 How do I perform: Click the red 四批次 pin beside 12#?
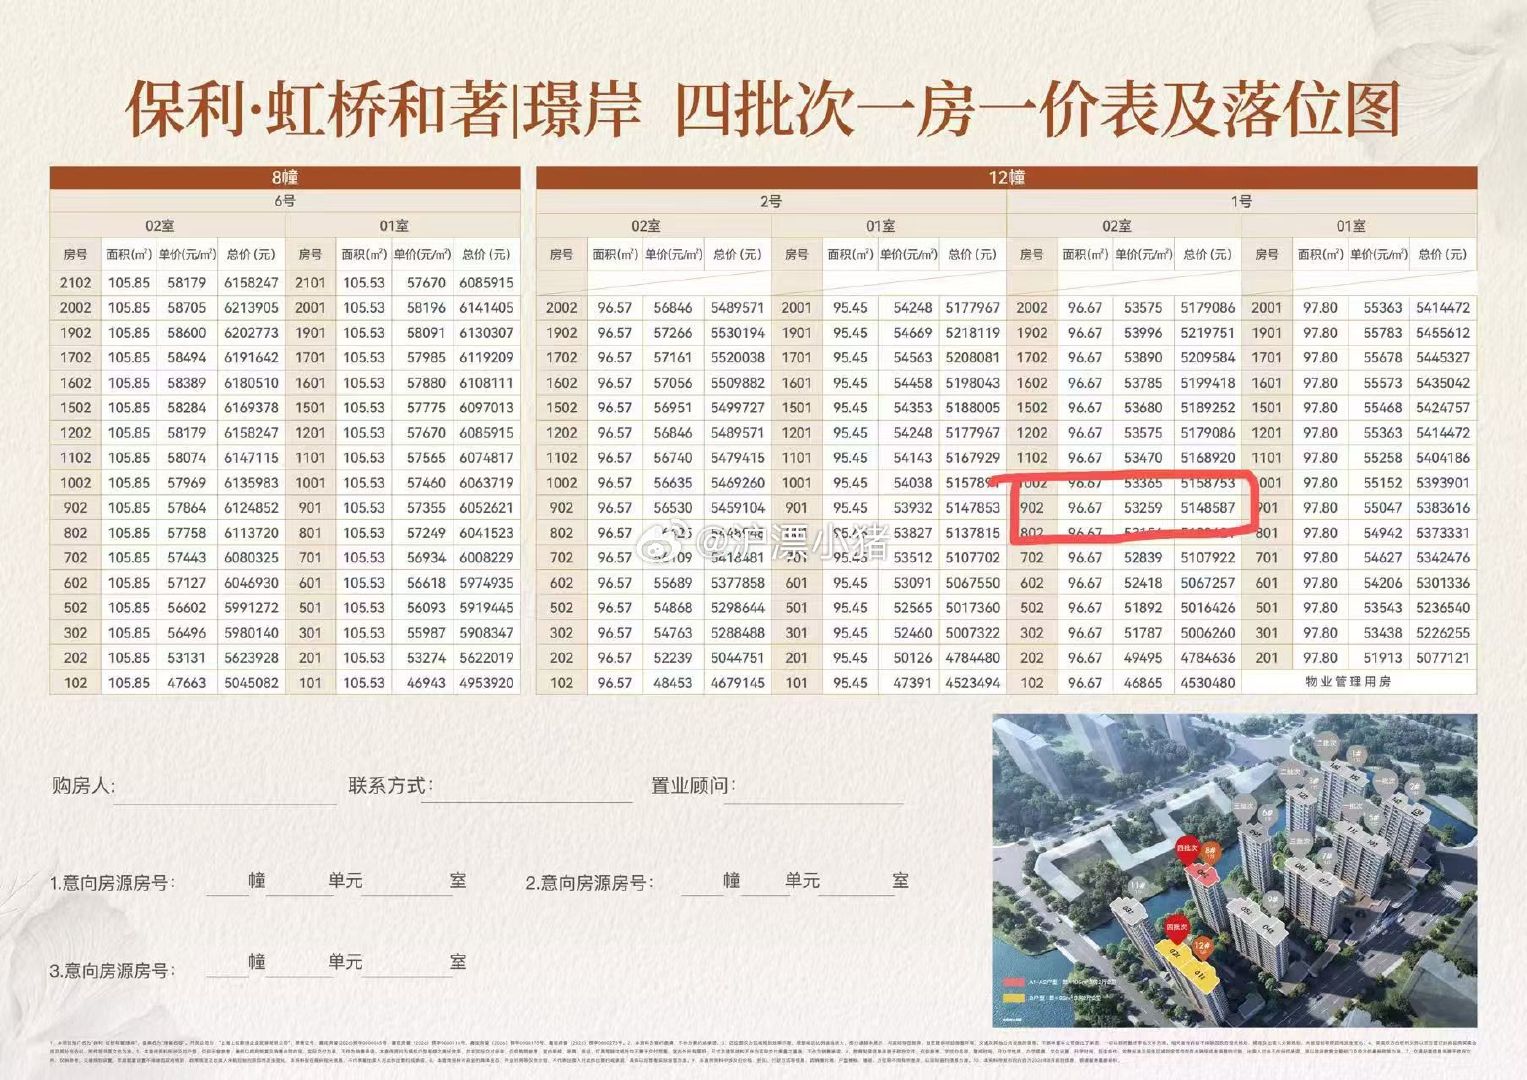pos(1177,927)
